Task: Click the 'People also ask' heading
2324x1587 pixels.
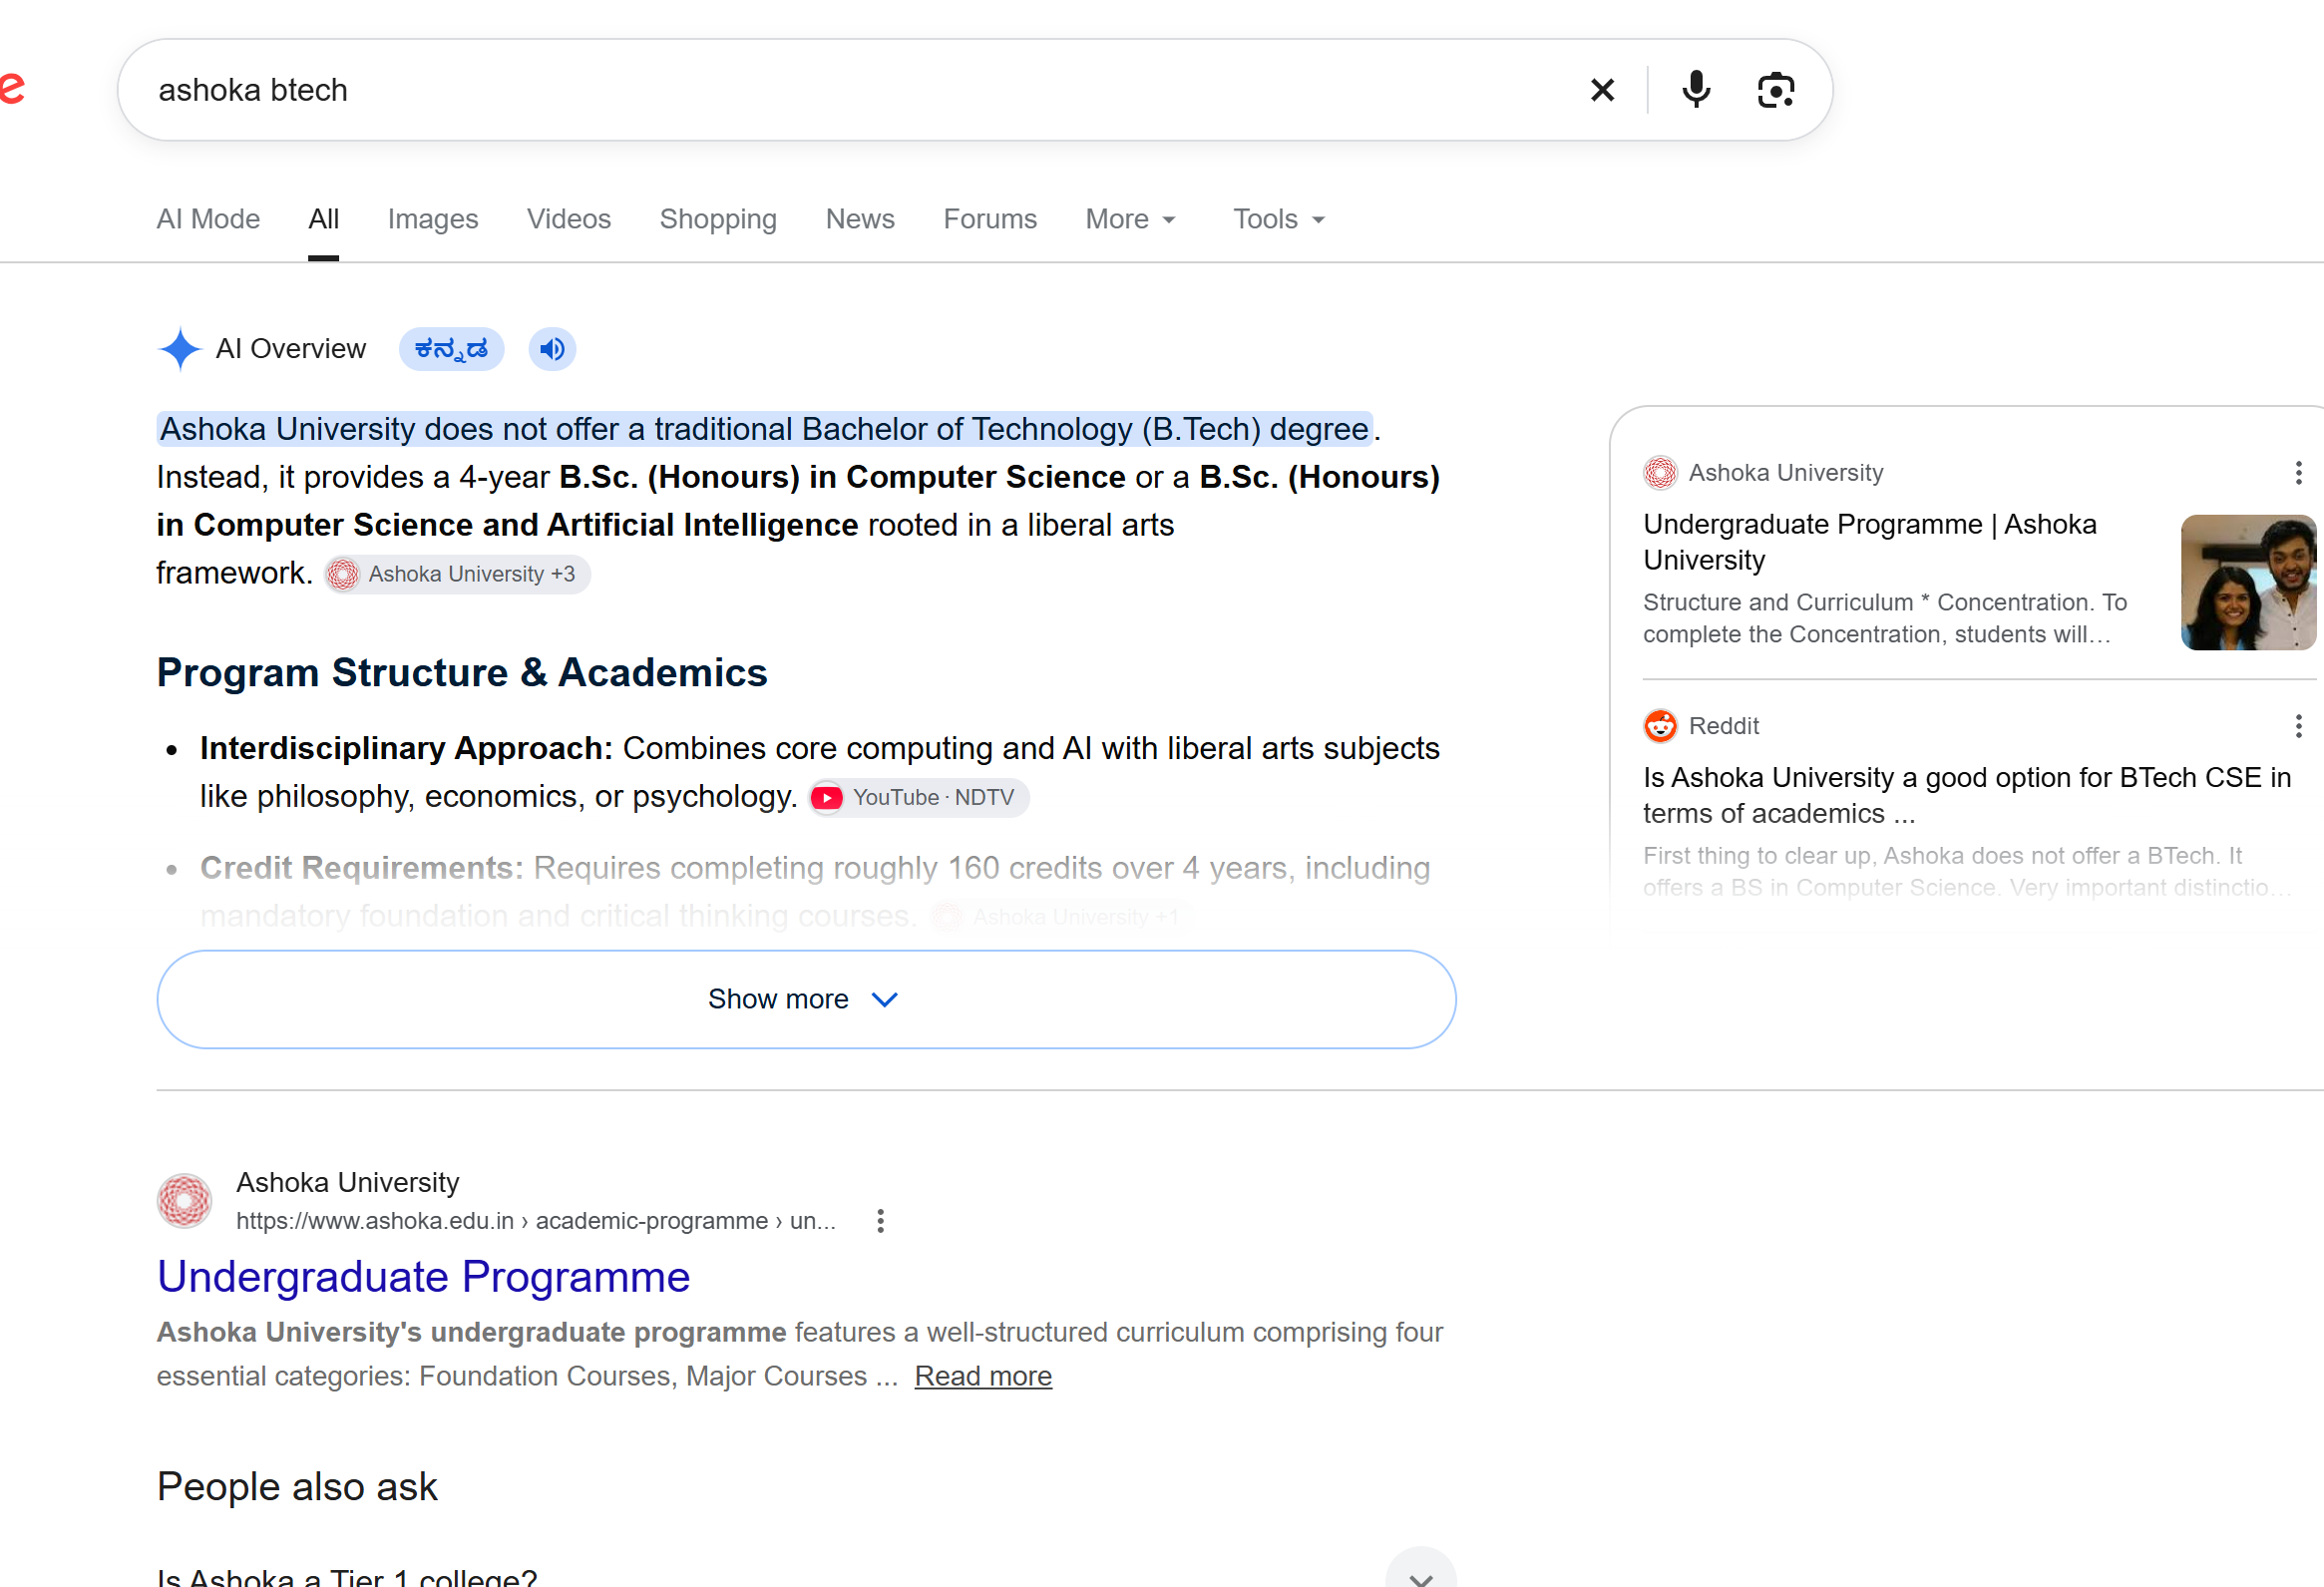Action: pos(297,1487)
